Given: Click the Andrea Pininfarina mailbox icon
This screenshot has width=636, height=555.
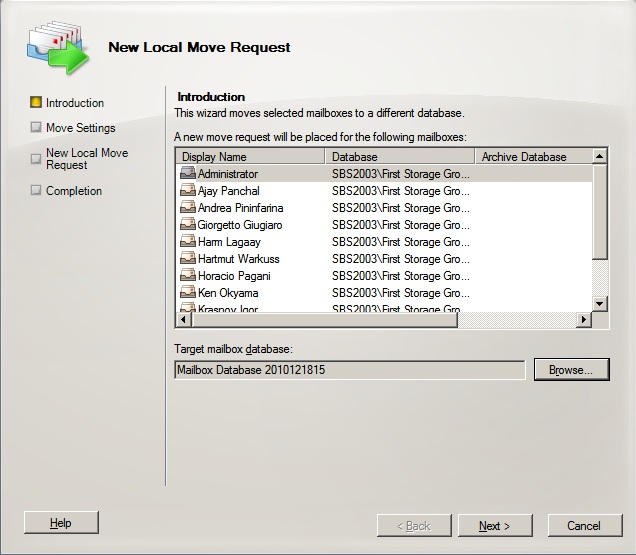Looking at the screenshot, I should [188, 208].
